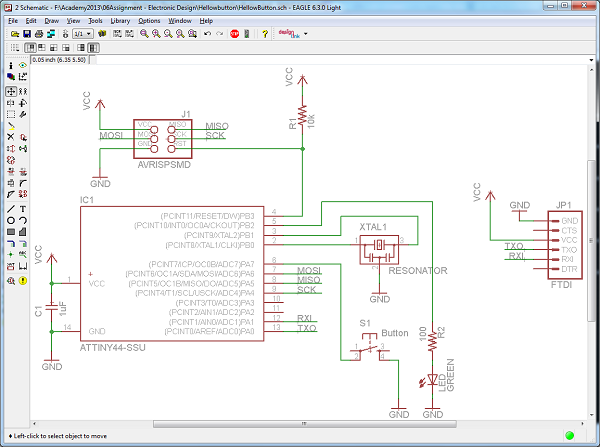600x447 pixels.
Task: Zoom out using the minus magnifier icon
Action: coord(168,34)
